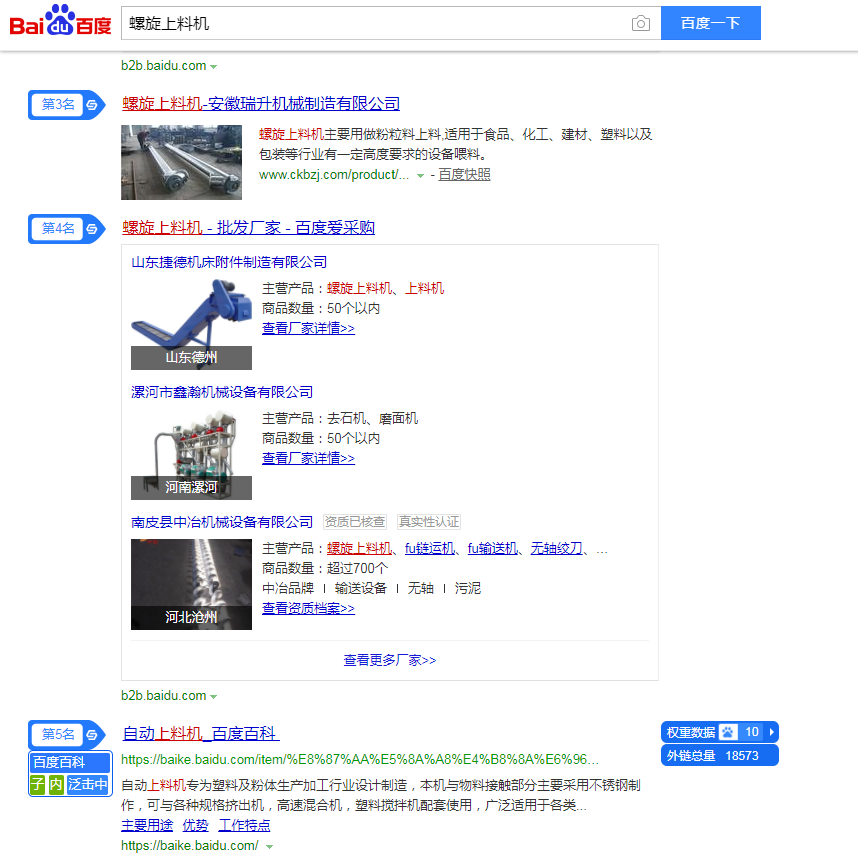Open 漯河市鑫瀚机械设备有限公司 company link
This screenshot has width=858, height=860.
[222, 392]
